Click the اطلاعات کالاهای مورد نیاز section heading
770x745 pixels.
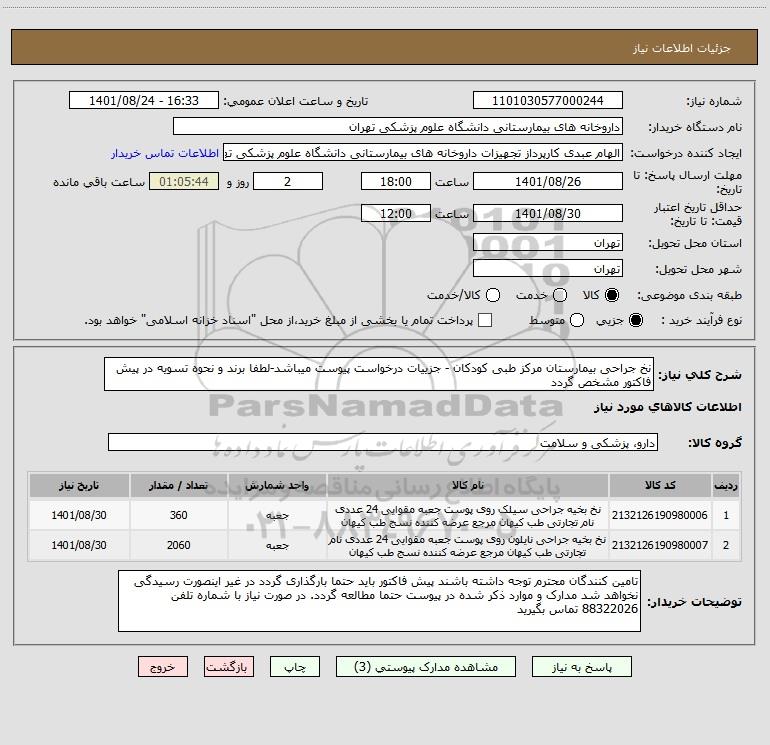[x=668, y=407]
